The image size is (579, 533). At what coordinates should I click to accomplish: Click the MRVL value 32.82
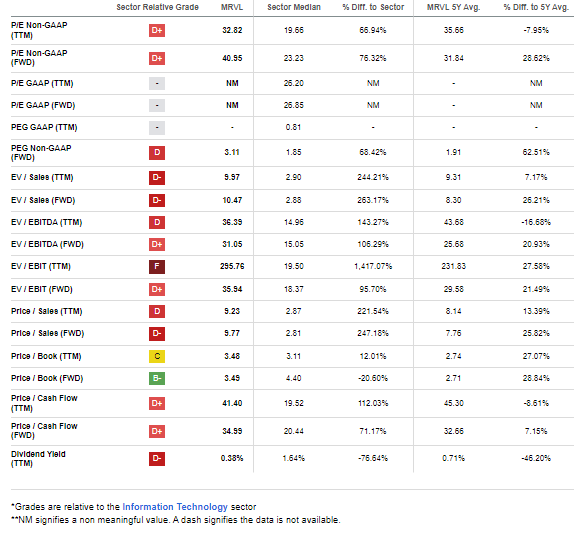pos(232,30)
